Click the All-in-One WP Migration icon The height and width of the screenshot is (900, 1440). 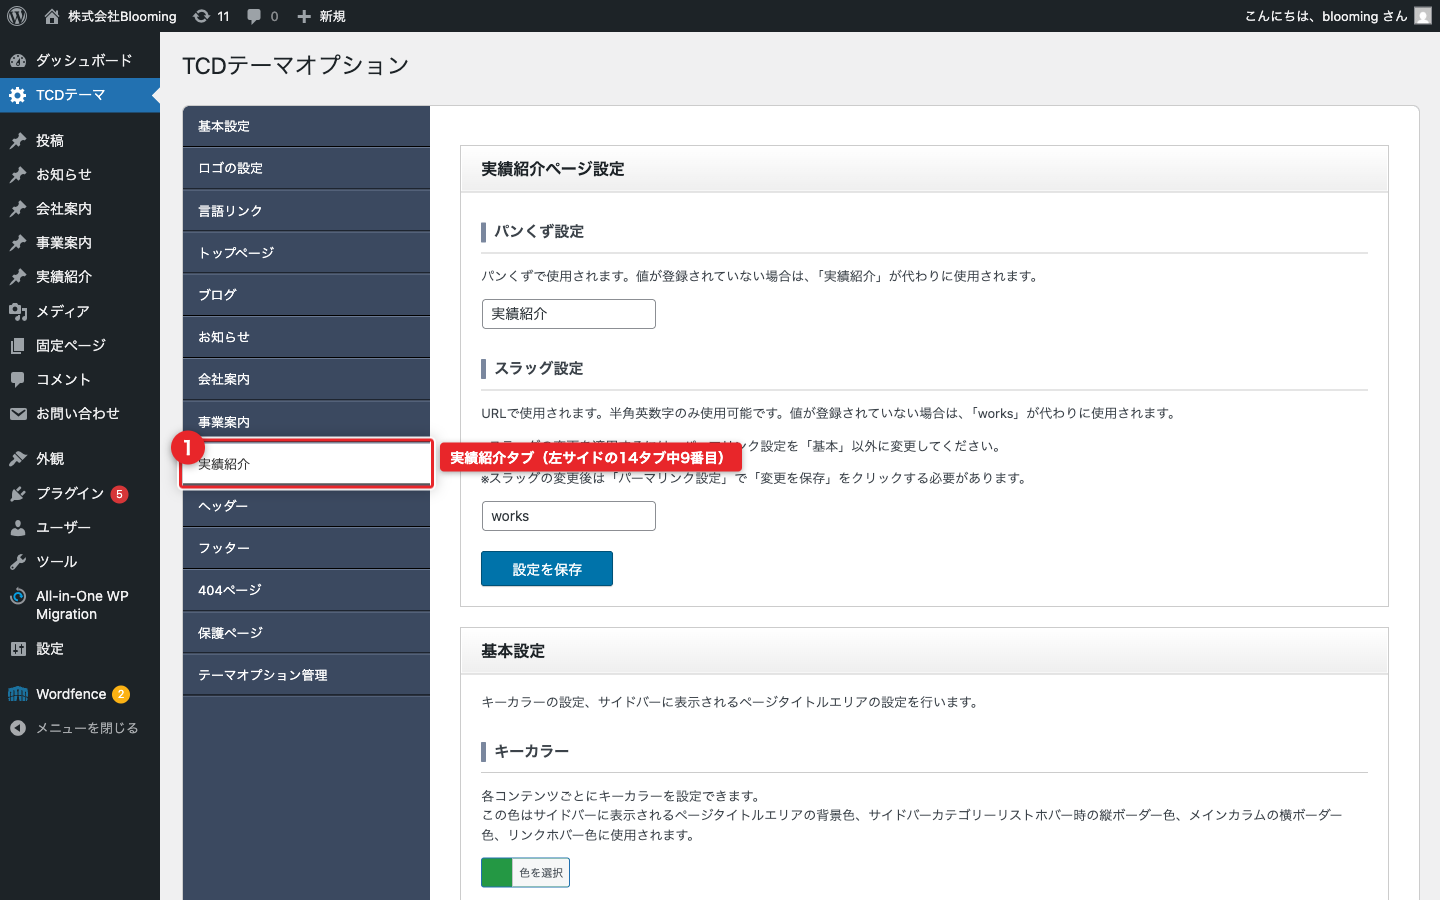tap(18, 597)
